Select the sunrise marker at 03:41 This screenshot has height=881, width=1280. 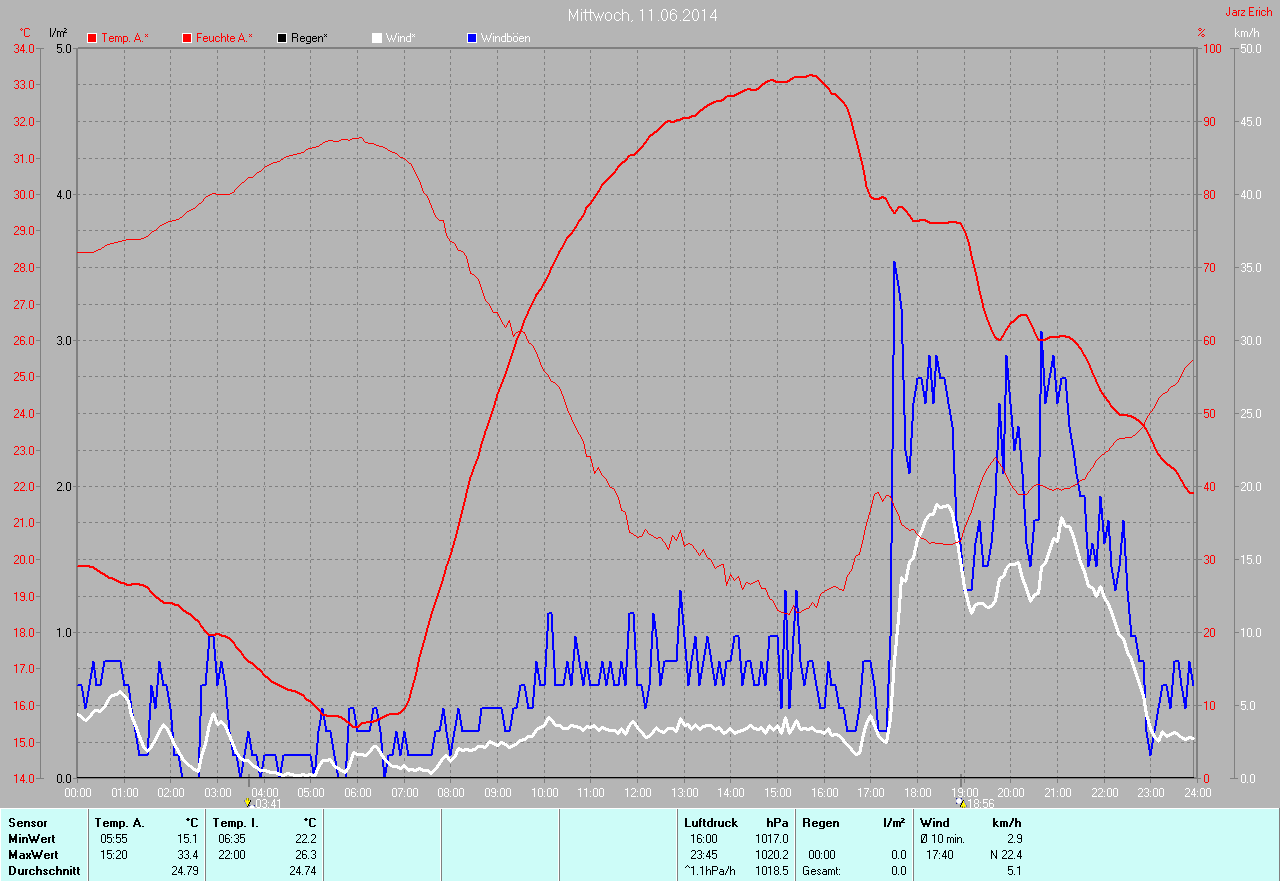248,802
